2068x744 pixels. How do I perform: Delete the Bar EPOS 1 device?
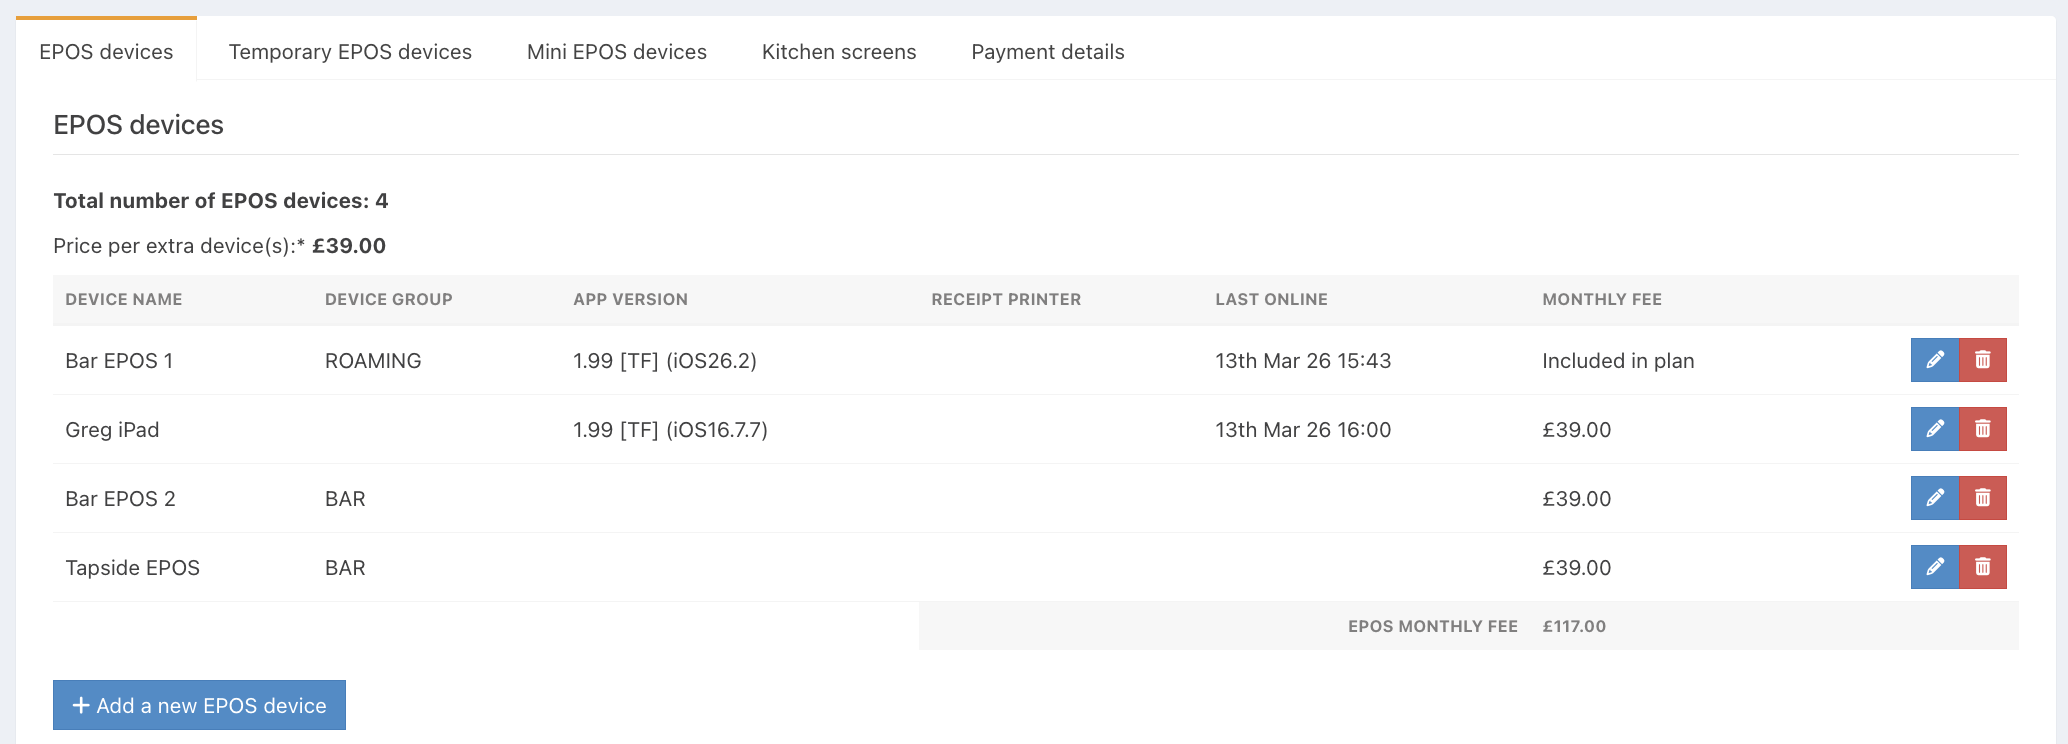tap(1982, 360)
